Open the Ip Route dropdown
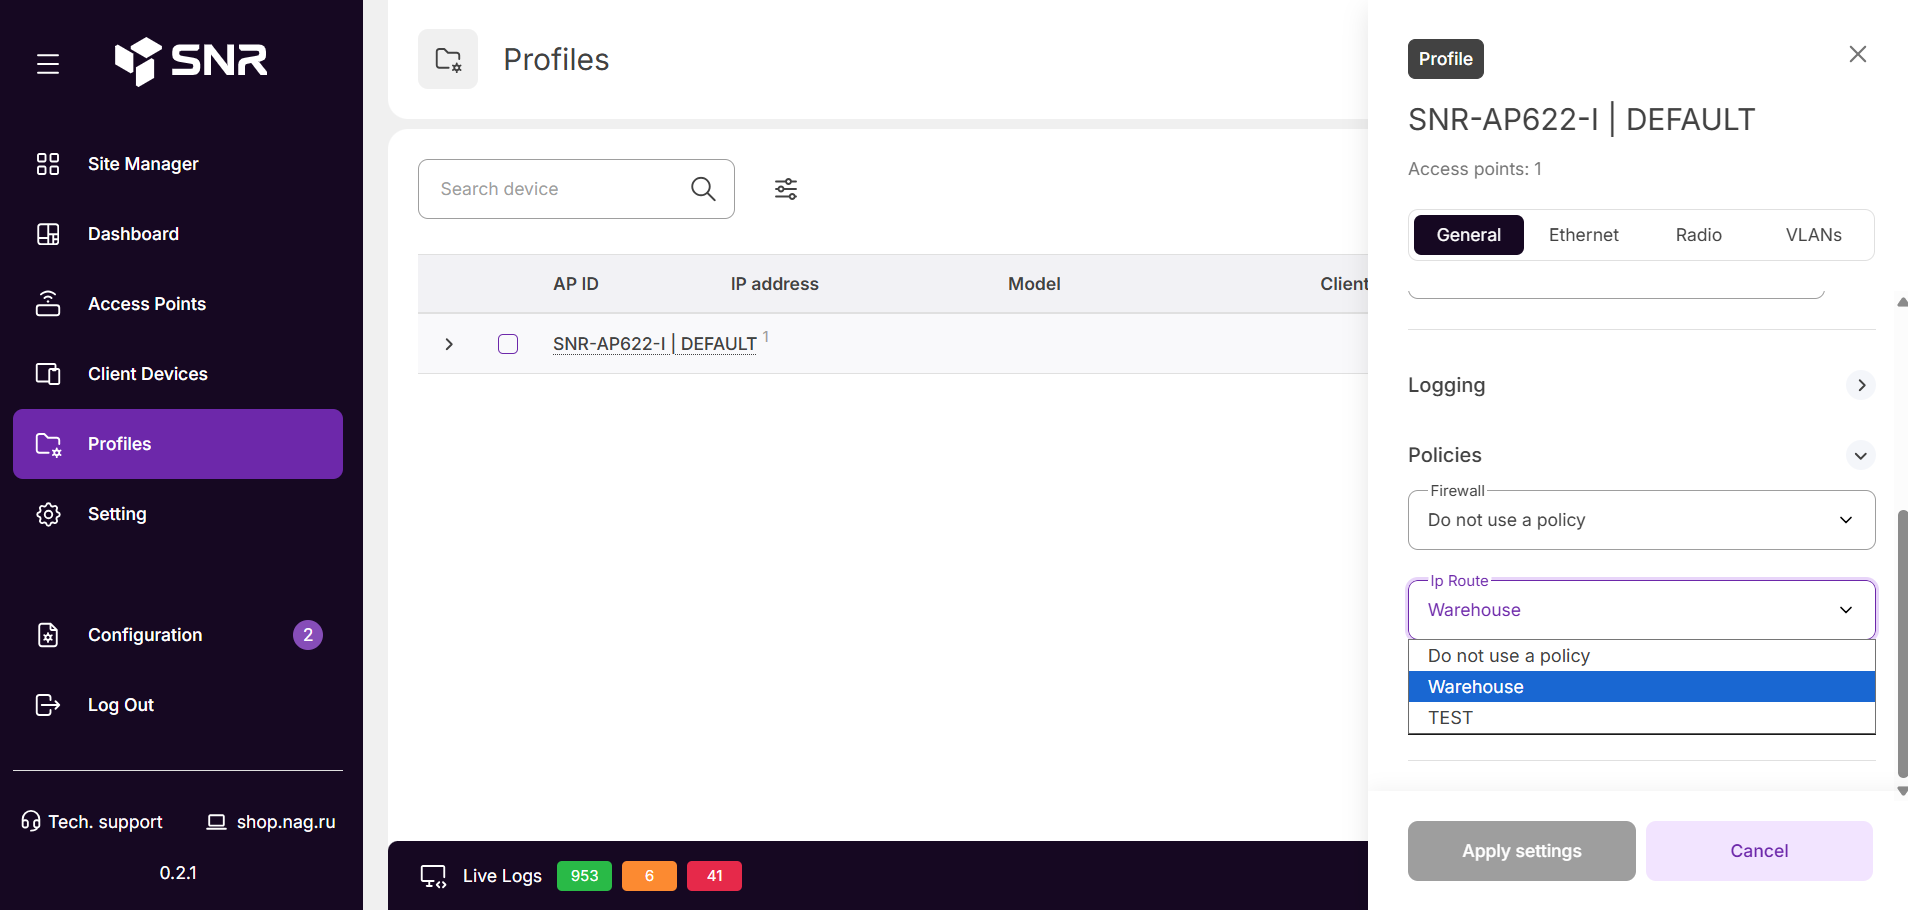Screen dimensions: 1908x910 point(1642,610)
